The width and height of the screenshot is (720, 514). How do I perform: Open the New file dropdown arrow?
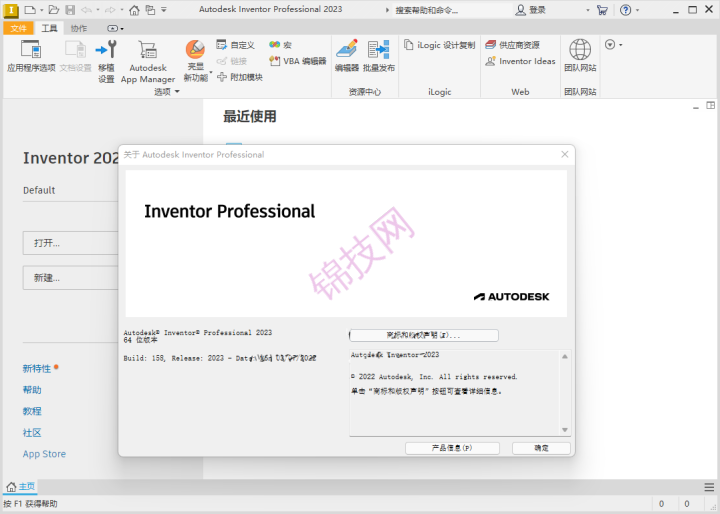coord(41,10)
